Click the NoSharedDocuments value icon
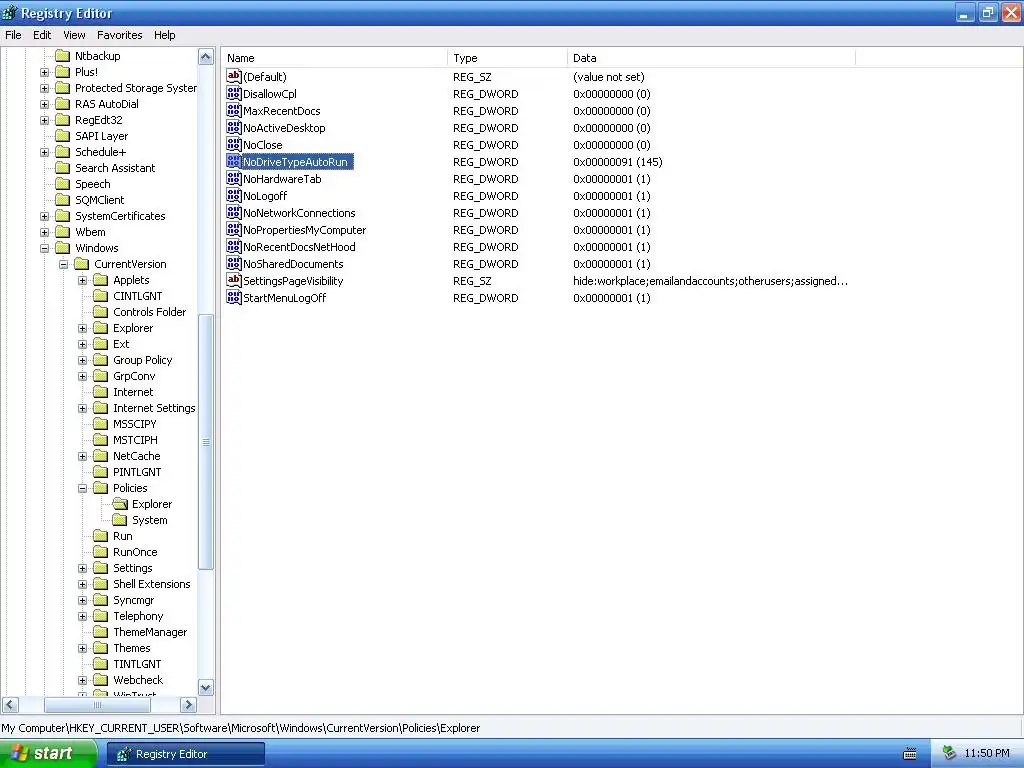Image resolution: width=1024 pixels, height=768 pixels. pyautogui.click(x=234, y=263)
